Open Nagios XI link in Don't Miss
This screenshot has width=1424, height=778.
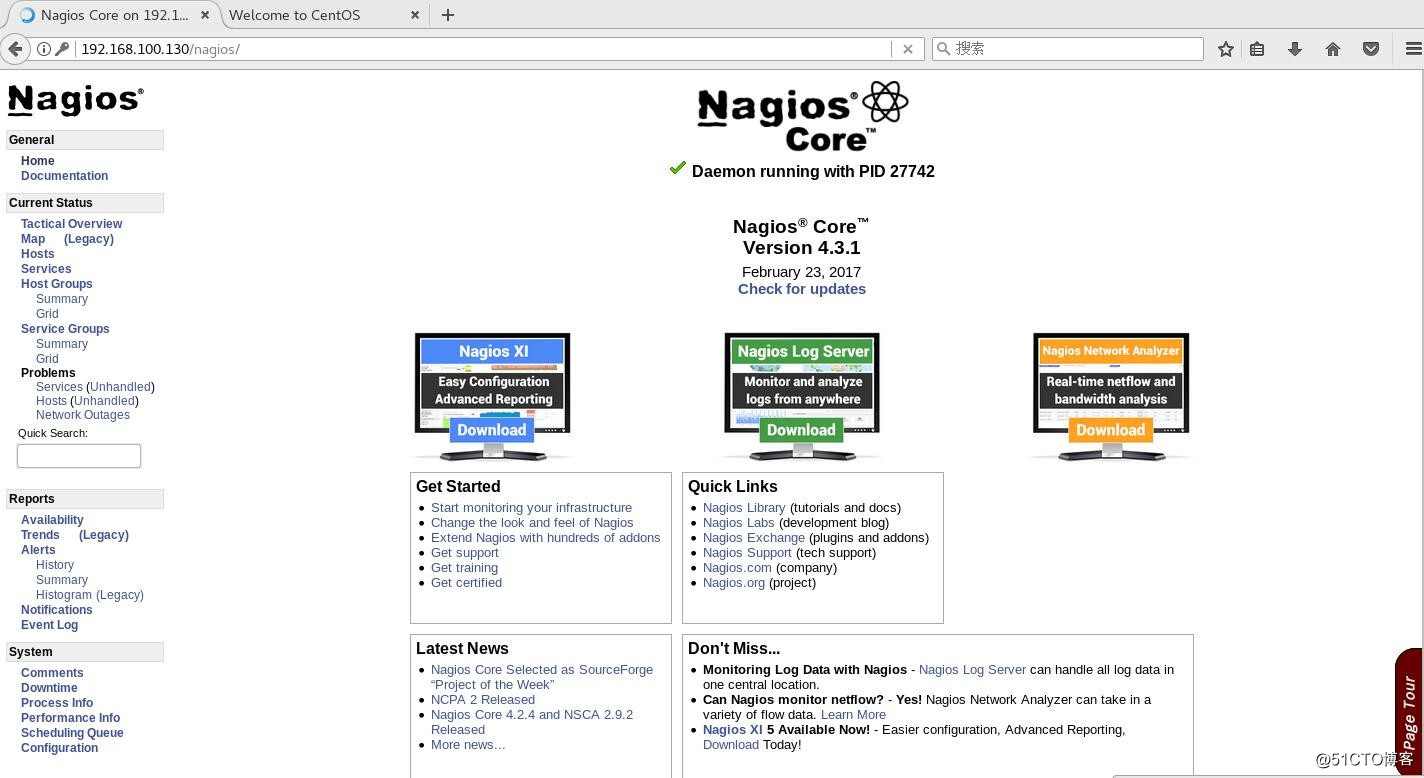(732, 730)
